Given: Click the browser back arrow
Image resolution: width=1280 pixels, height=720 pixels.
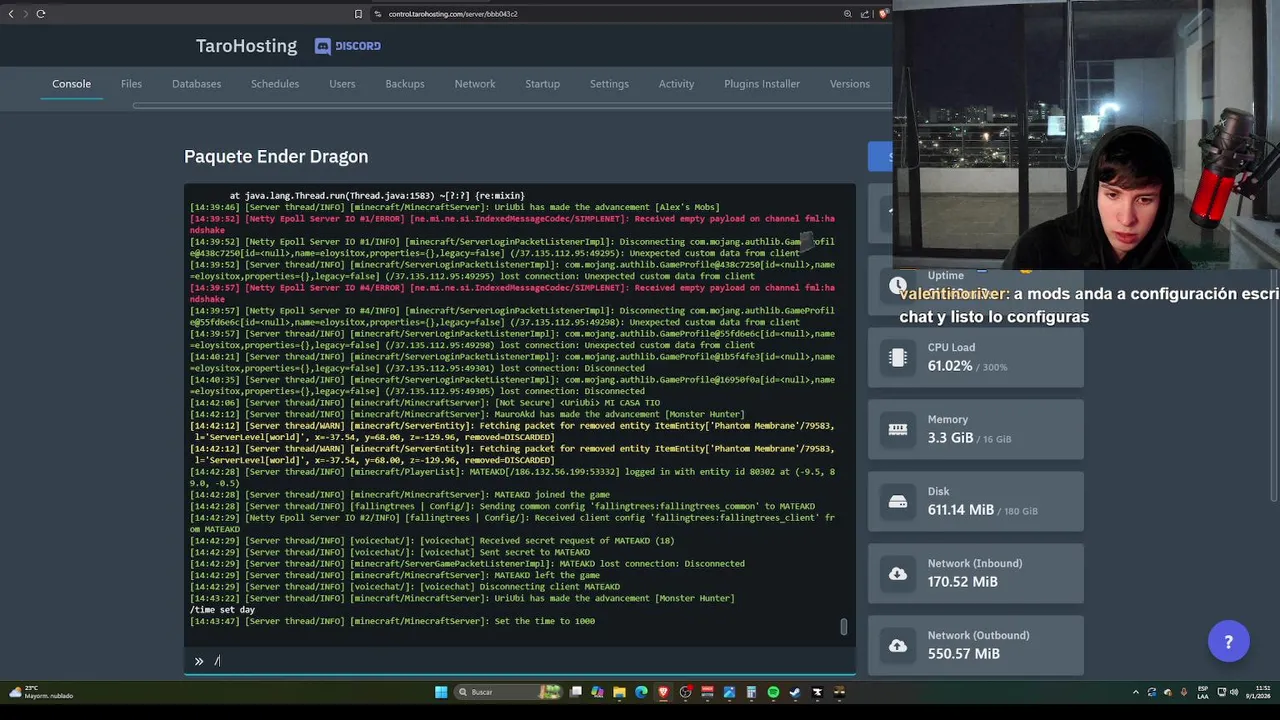Looking at the screenshot, I should point(11,14).
